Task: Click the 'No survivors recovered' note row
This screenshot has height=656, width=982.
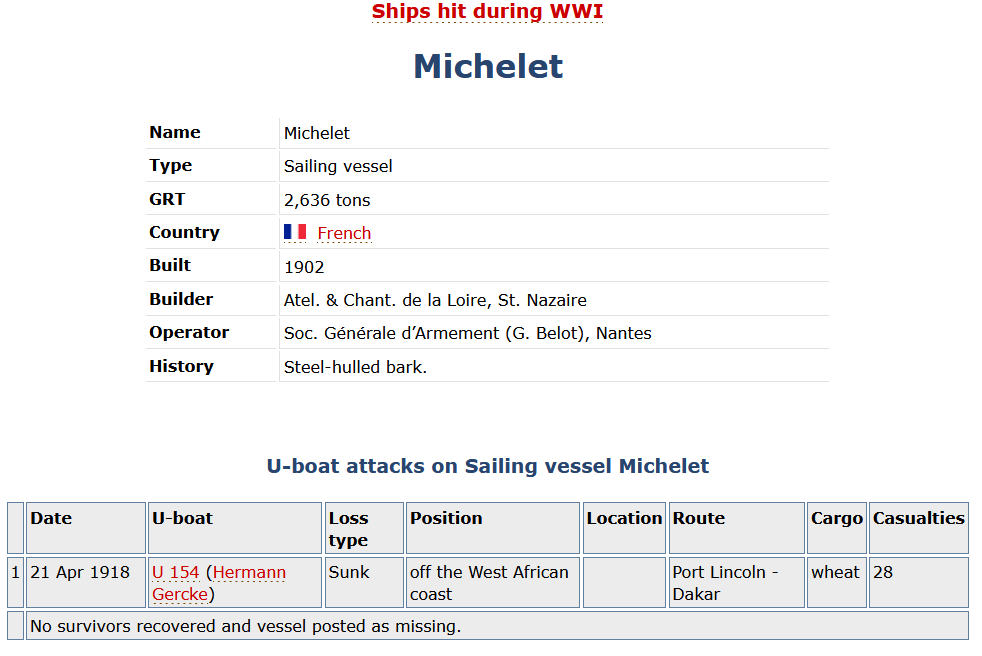Action: click(x=497, y=626)
